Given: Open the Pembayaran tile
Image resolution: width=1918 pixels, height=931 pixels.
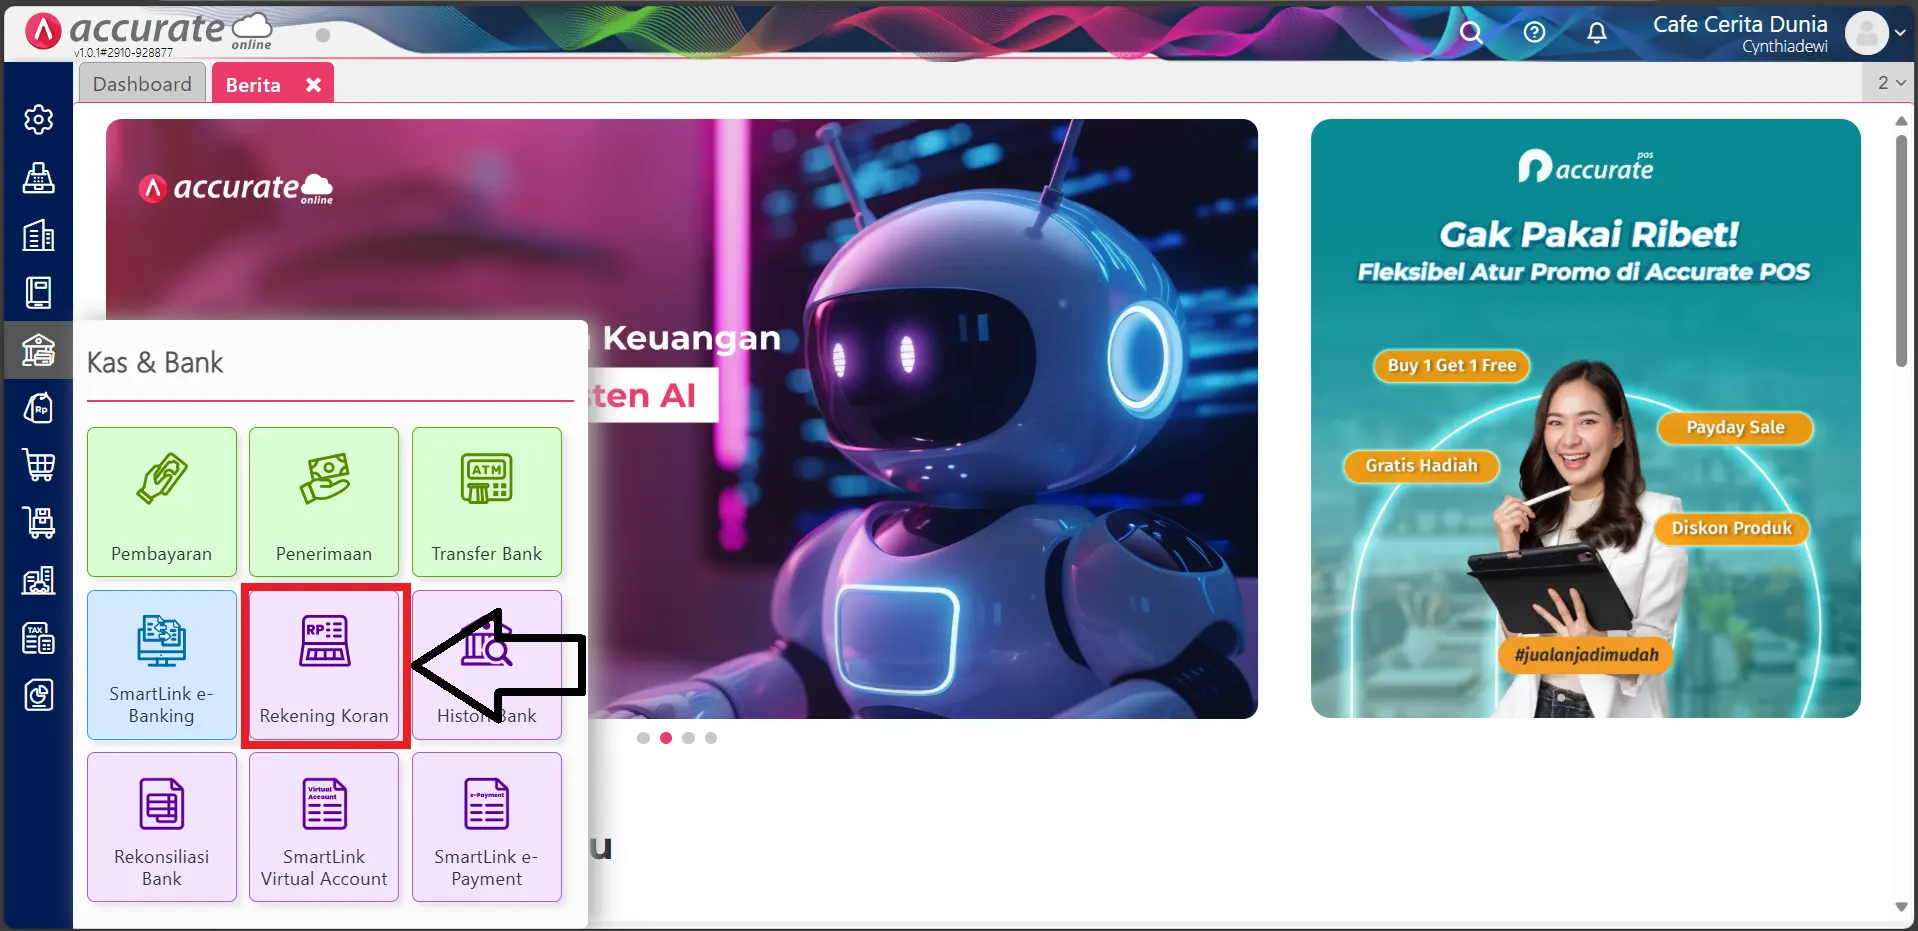Looking at the screenshot, I should click(161, 501).
